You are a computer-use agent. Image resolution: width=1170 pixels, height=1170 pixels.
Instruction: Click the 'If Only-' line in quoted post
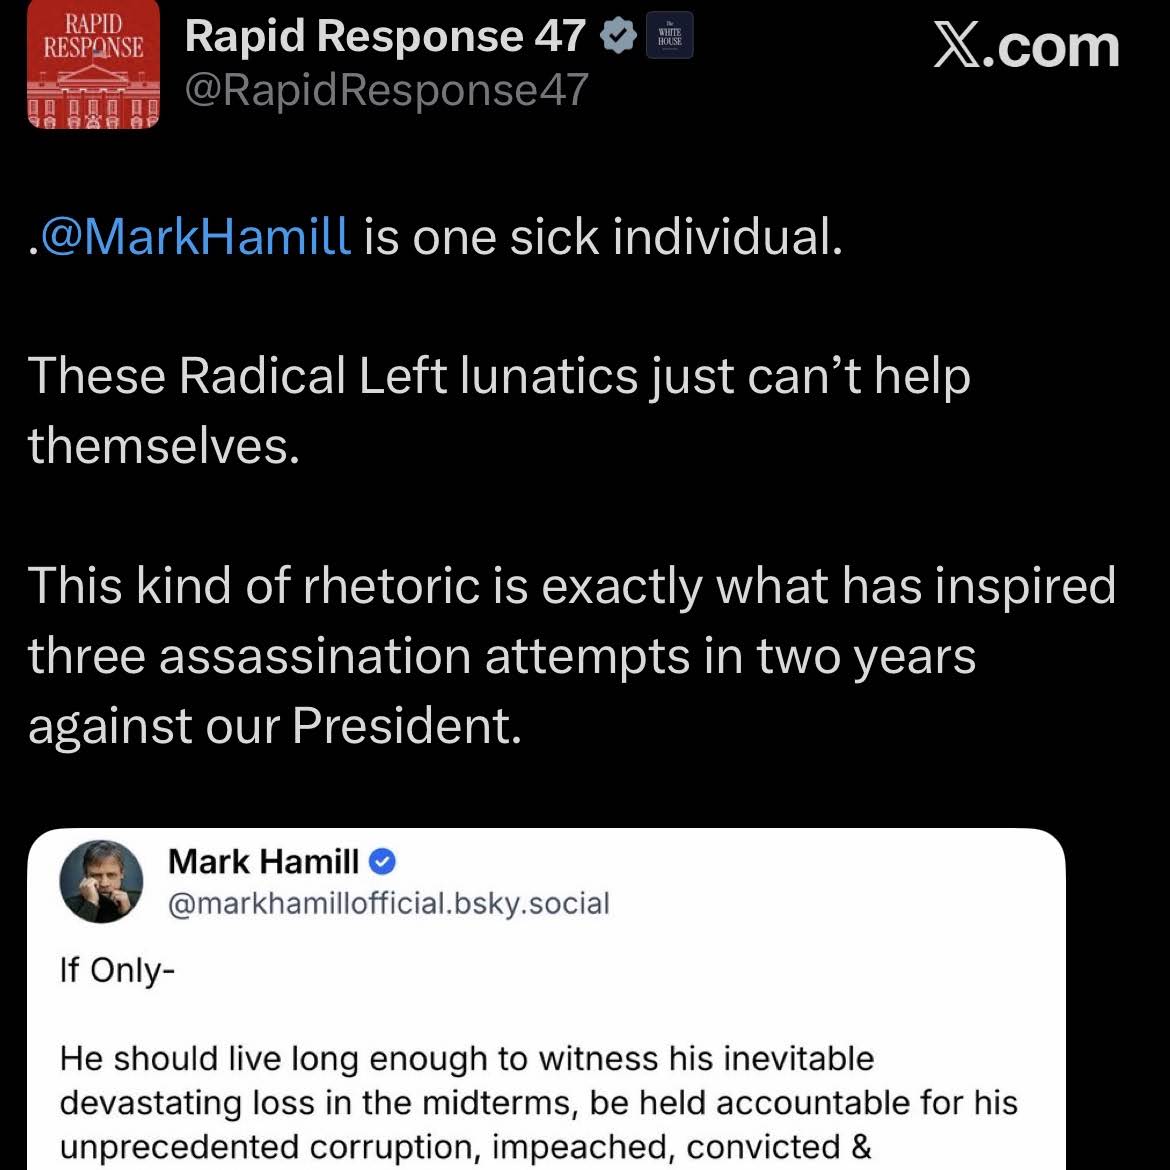[117, 971]
